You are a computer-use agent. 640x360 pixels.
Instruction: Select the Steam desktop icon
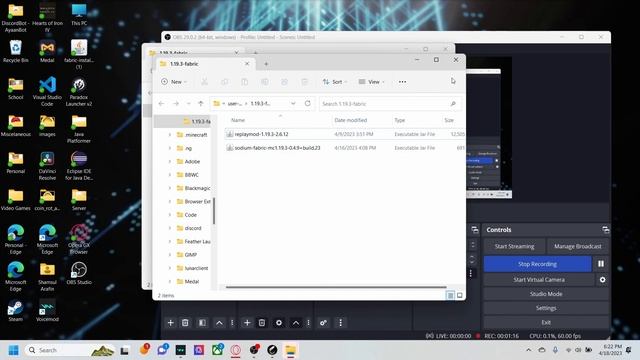pyautogui.click(x=16, y=311)
